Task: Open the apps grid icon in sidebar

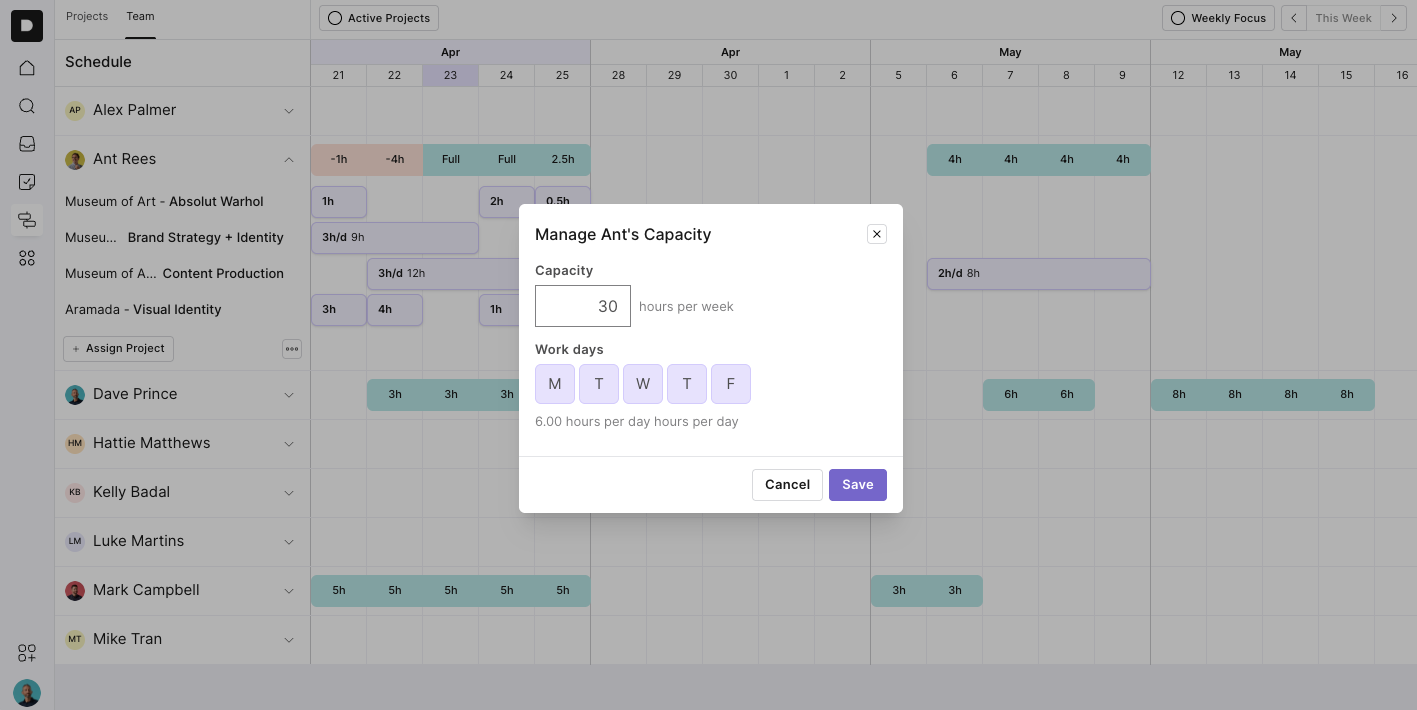Action: pos(27,258)
